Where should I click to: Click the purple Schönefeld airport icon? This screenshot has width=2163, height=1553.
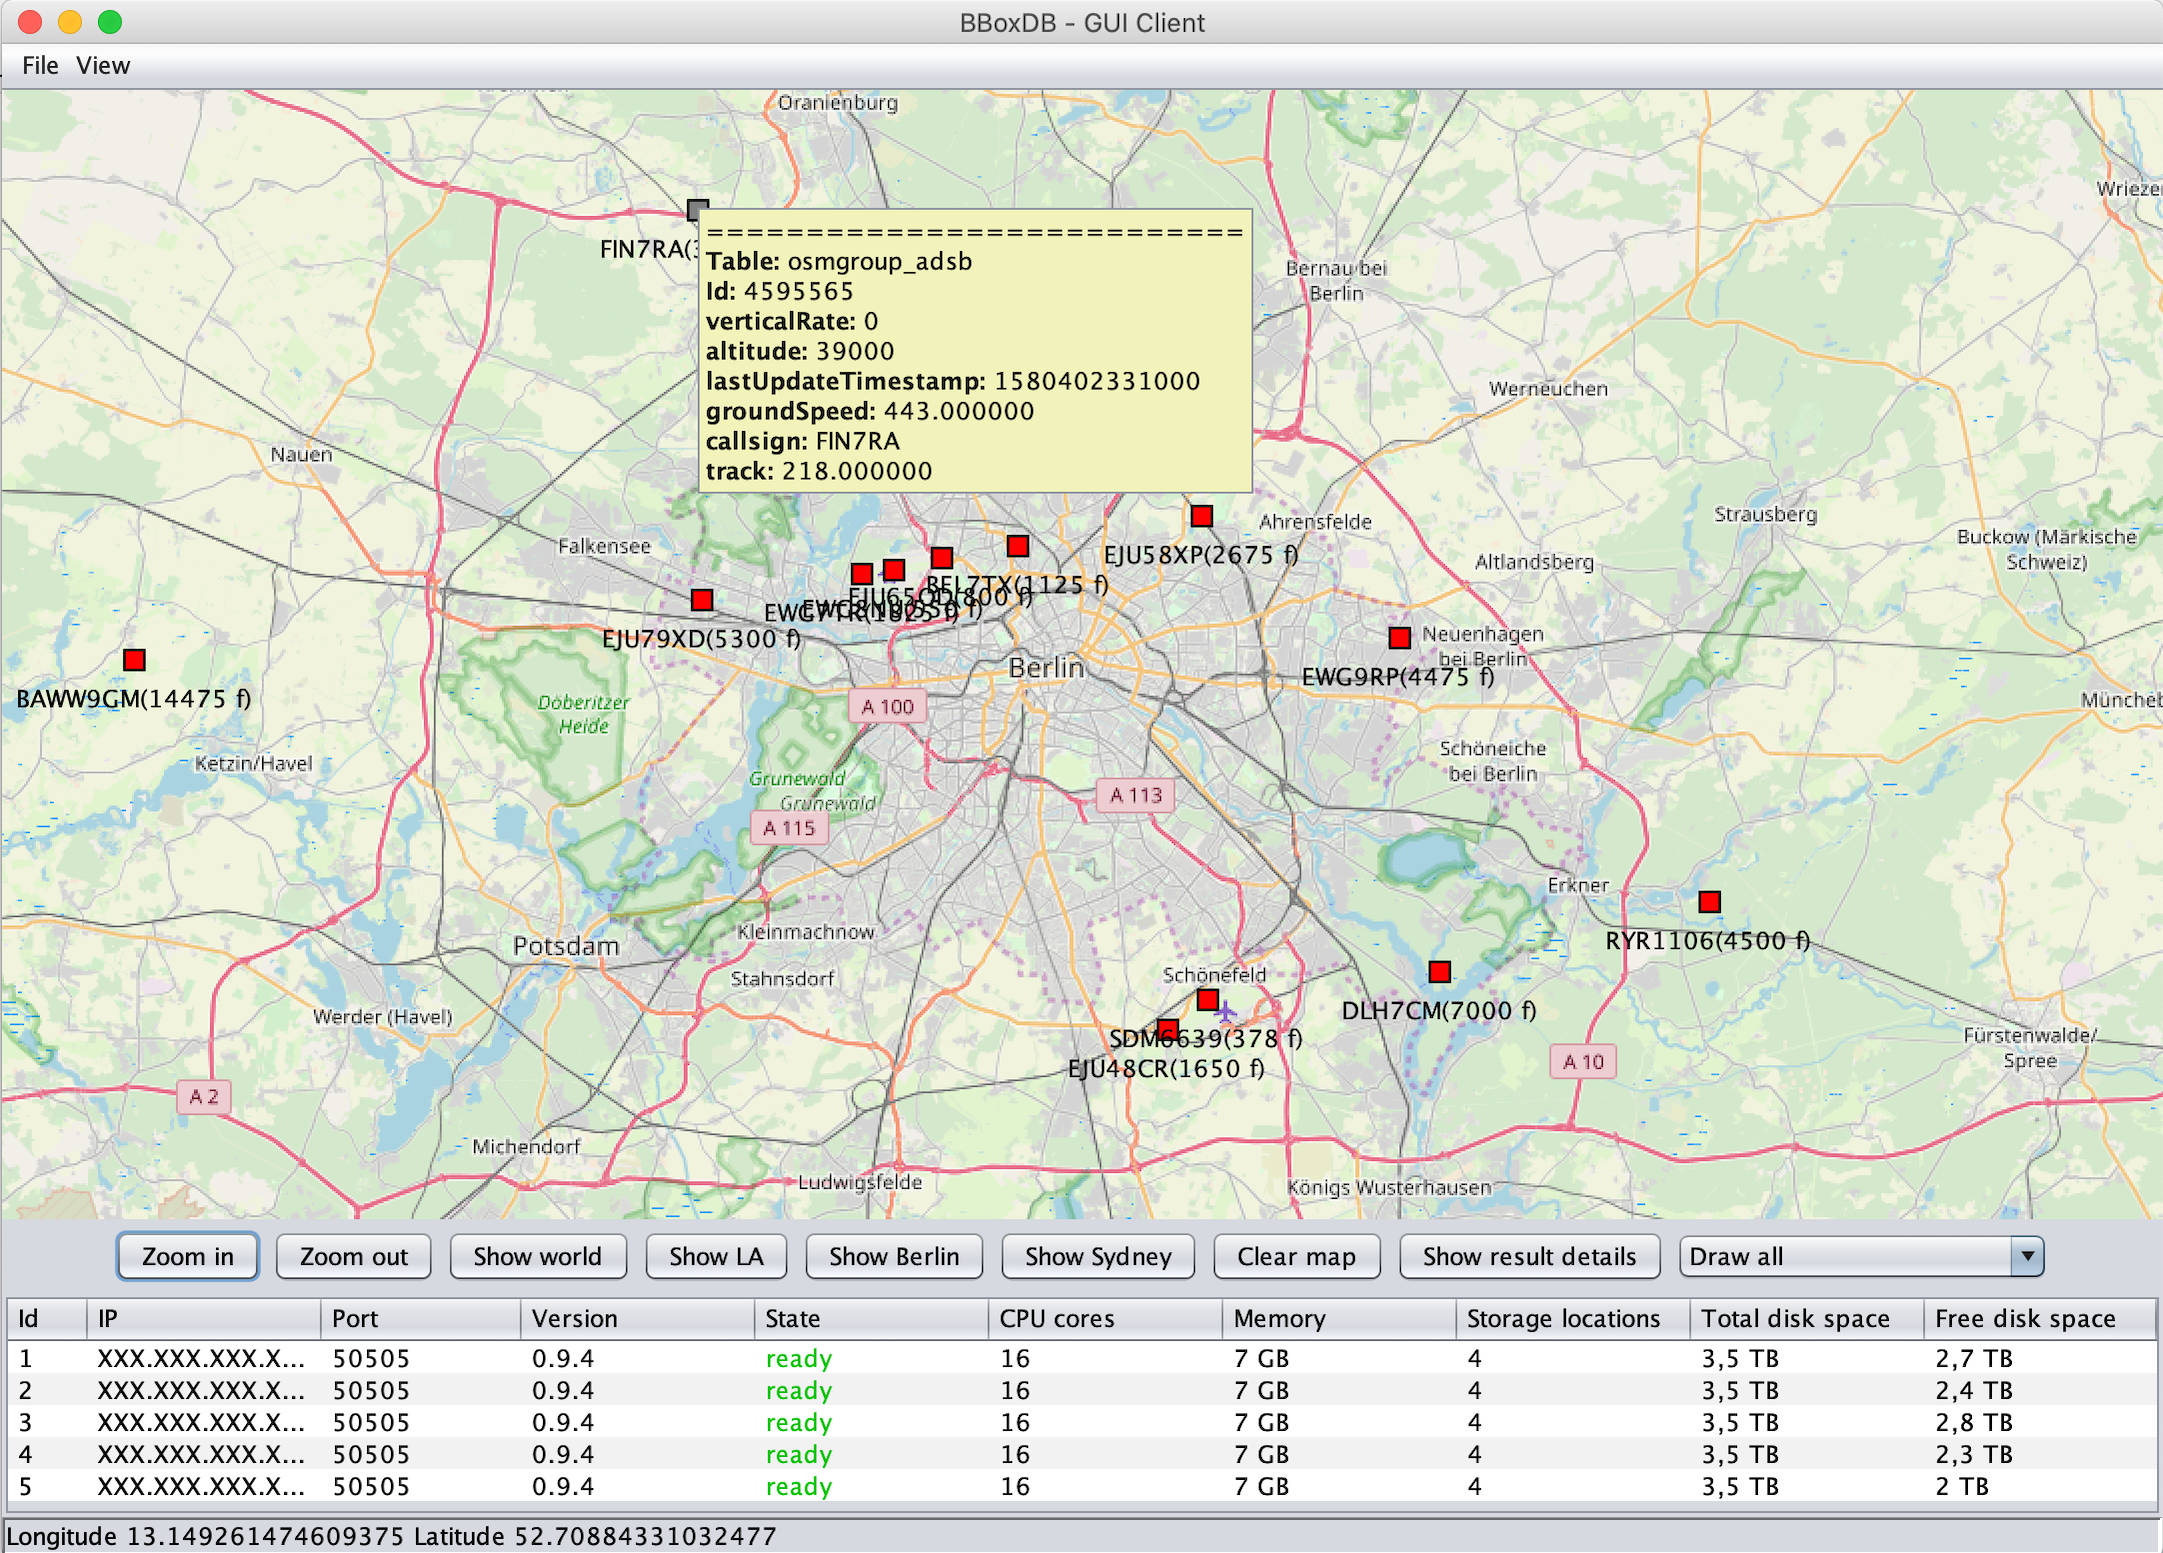click(1226, 1012)
